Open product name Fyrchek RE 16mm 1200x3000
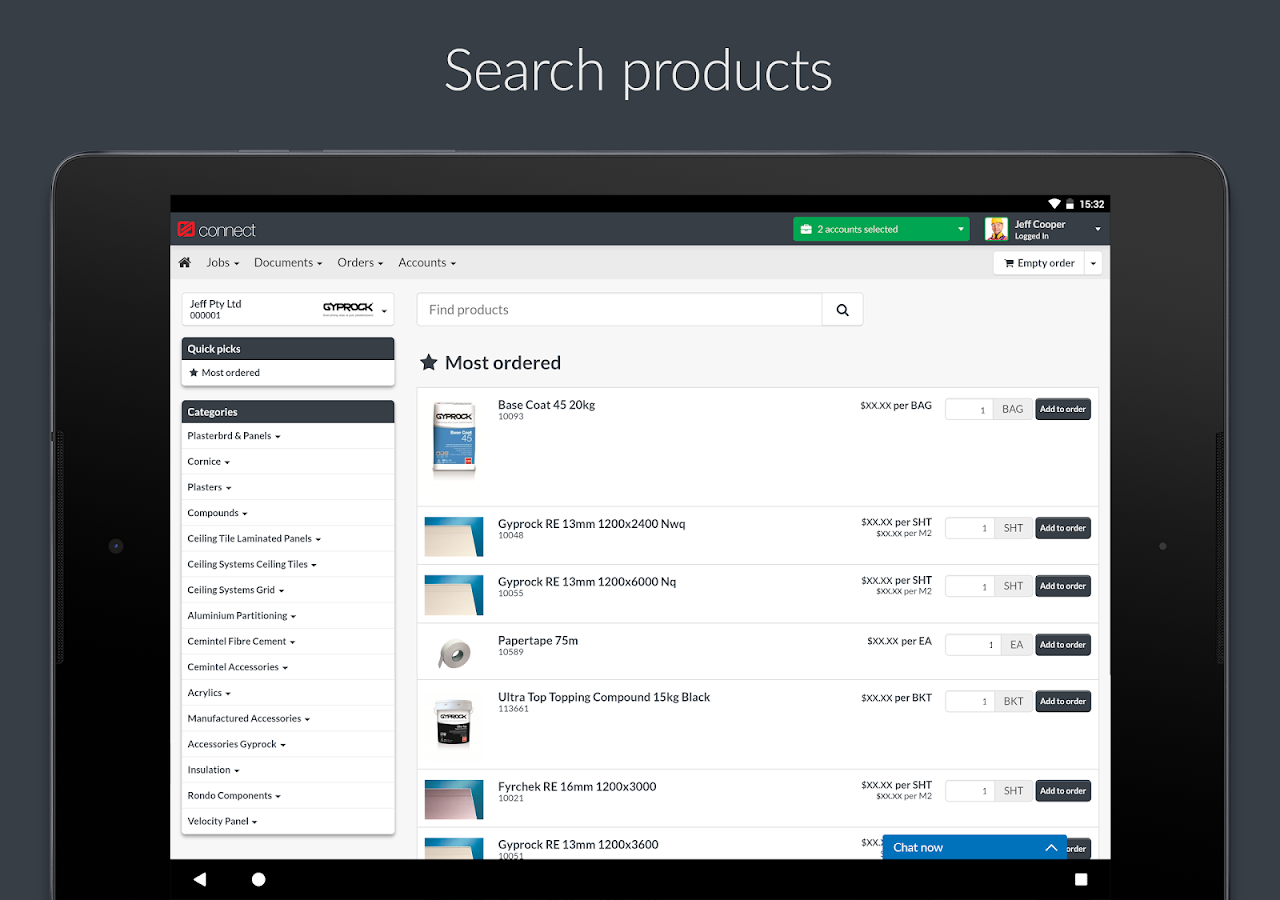 pyautogui.click(x=577, y=787)
